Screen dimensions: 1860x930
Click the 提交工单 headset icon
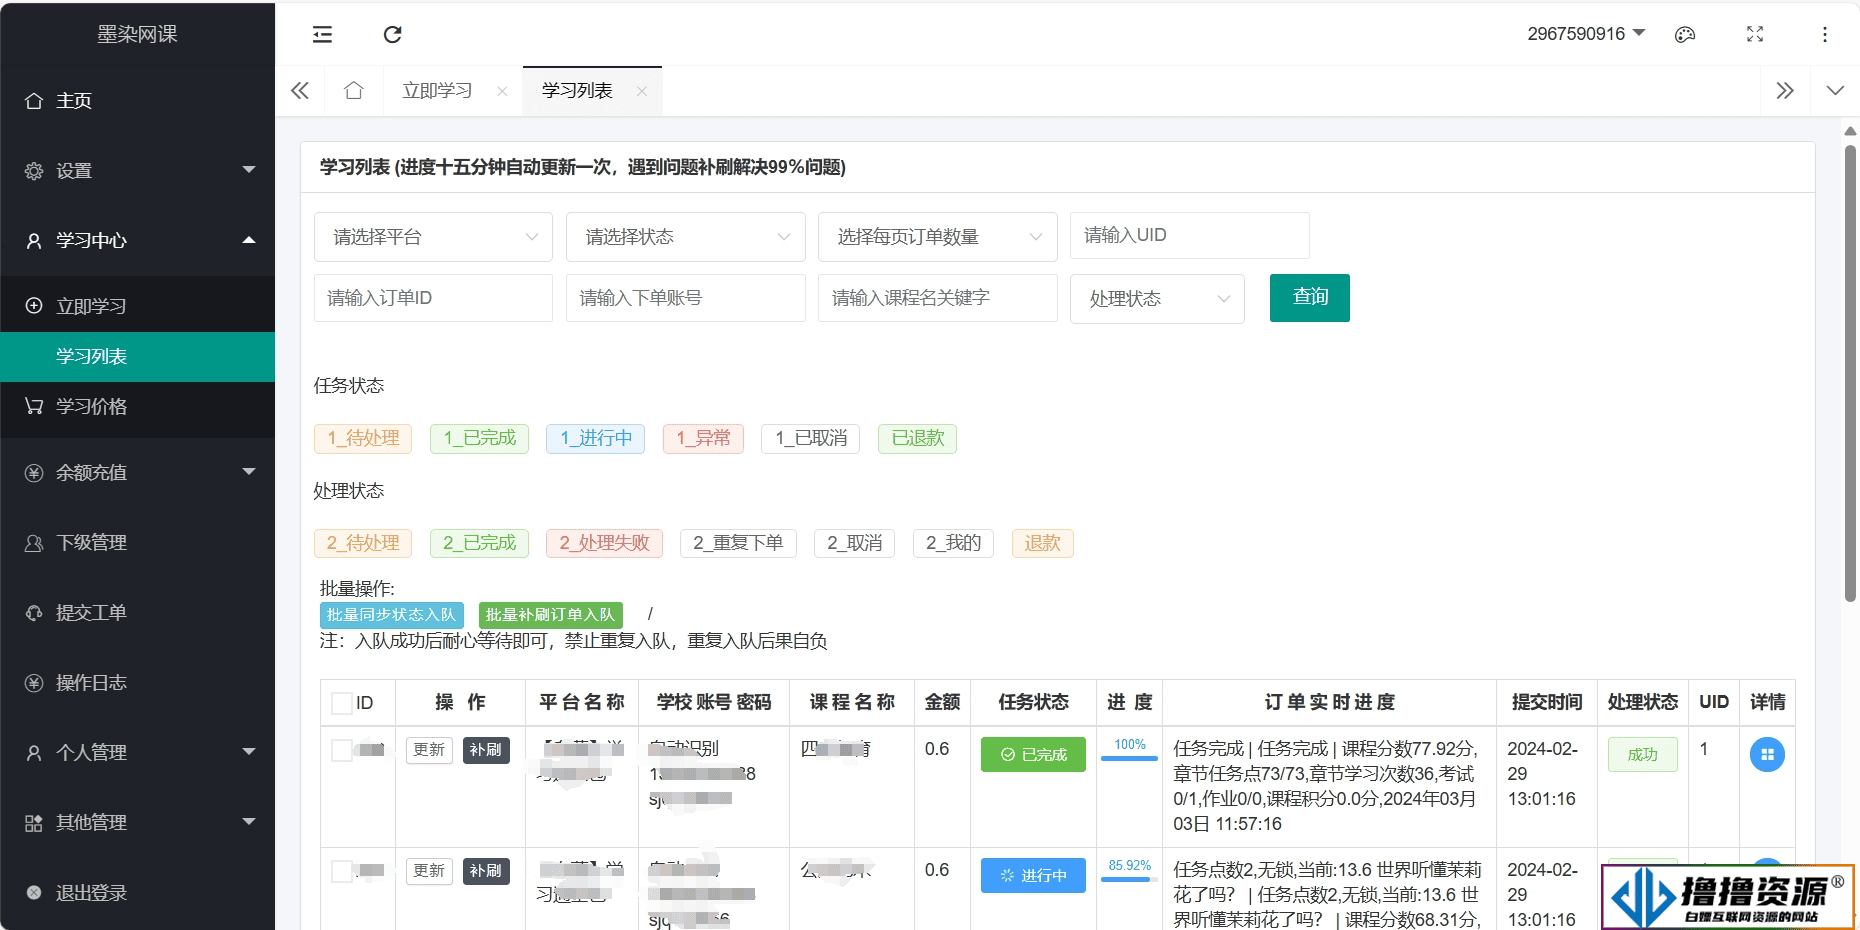pos(34,613)
